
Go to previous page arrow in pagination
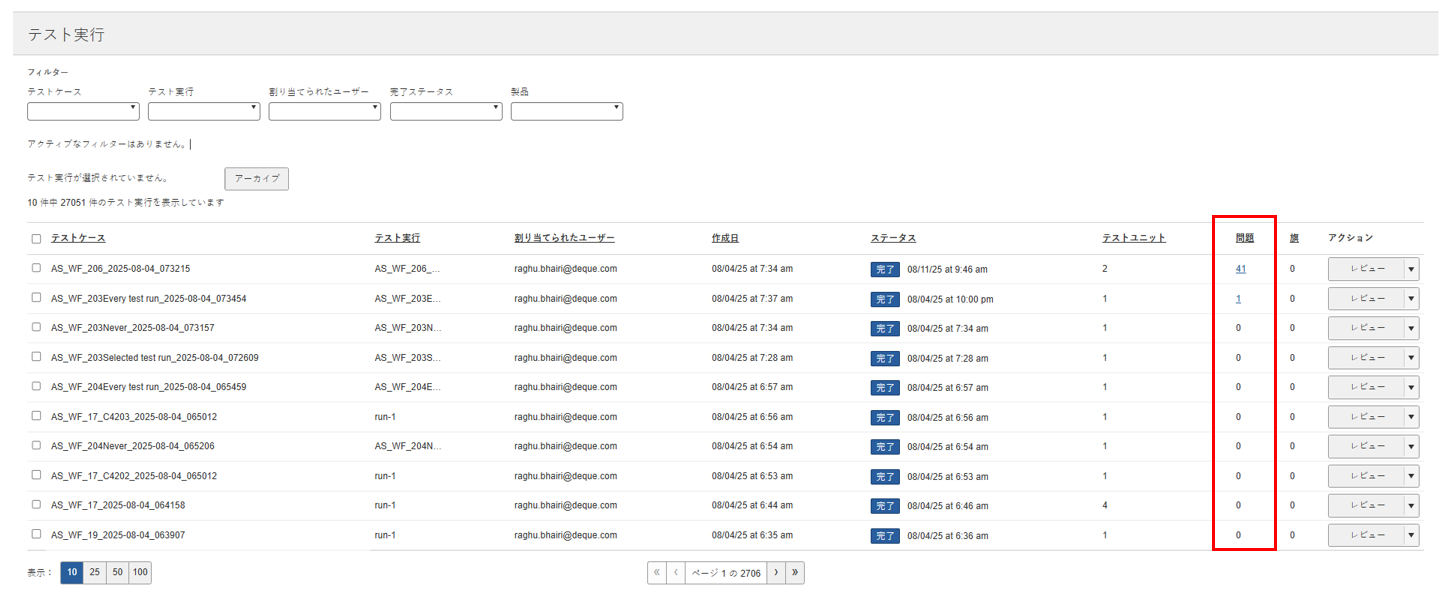tap(675, 572)
